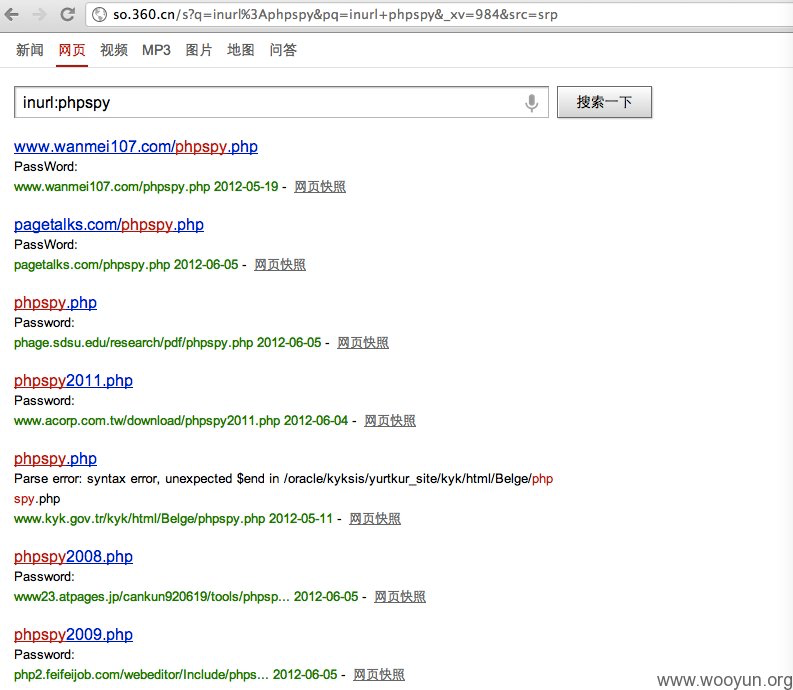Switch to the 视频 tab
The width and height of the screenshot is (793, 690).
(x=114, y=50)
